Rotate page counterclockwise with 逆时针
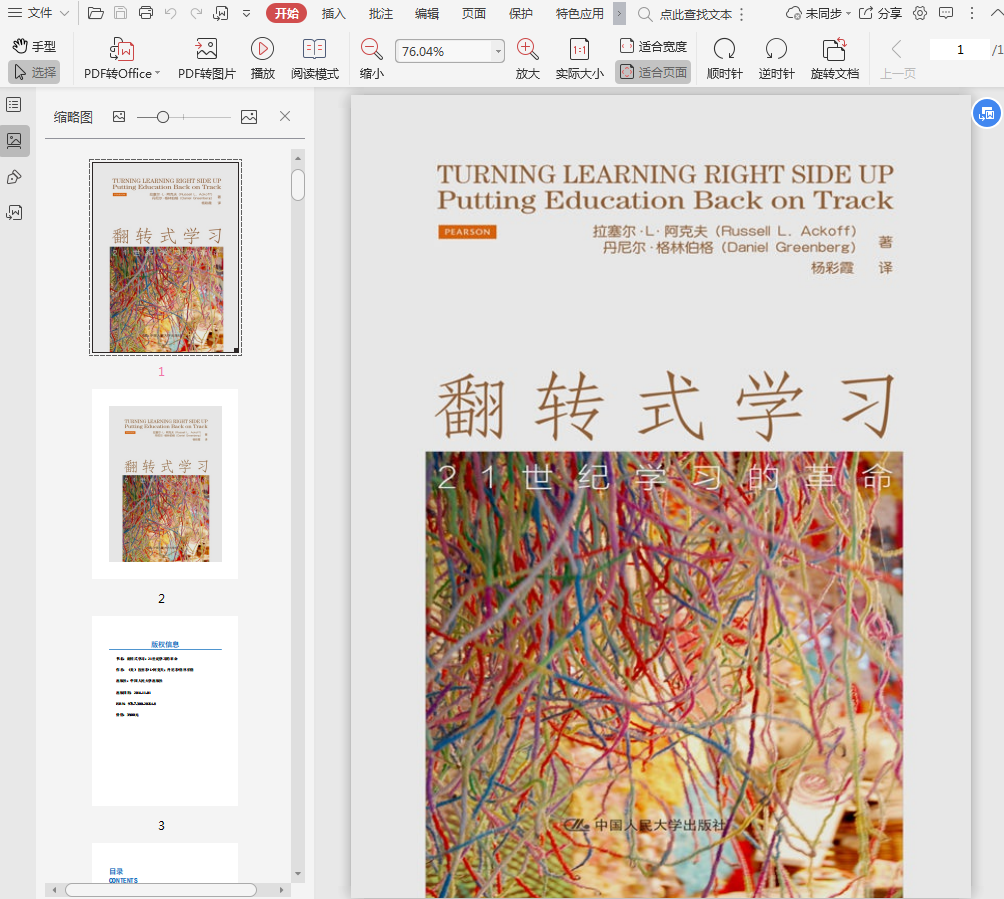This screenshot has width=1004, height=899. click(776, 50)
